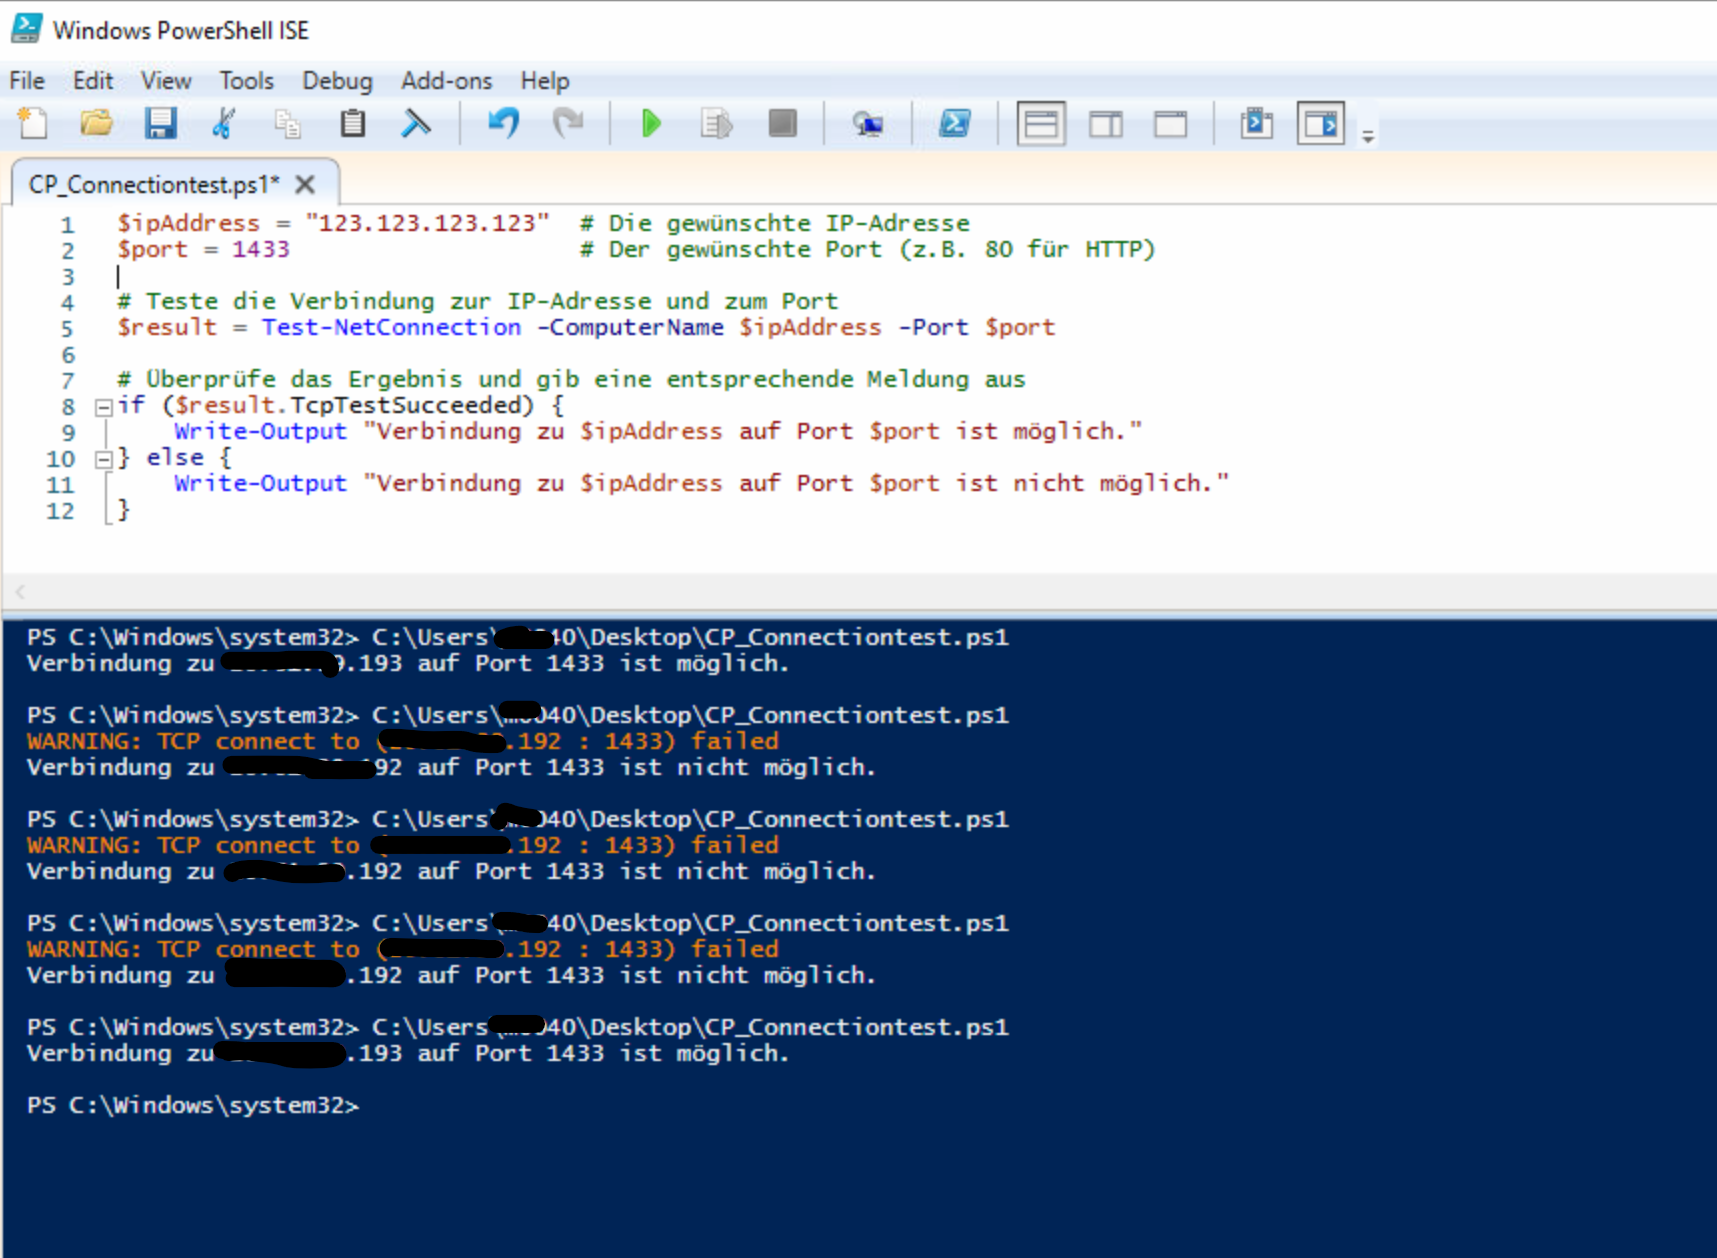Viewport: 1717px width, 1258px height.
Task: Toggle Show Script Pane Top layout
Action: [1040, 124]
